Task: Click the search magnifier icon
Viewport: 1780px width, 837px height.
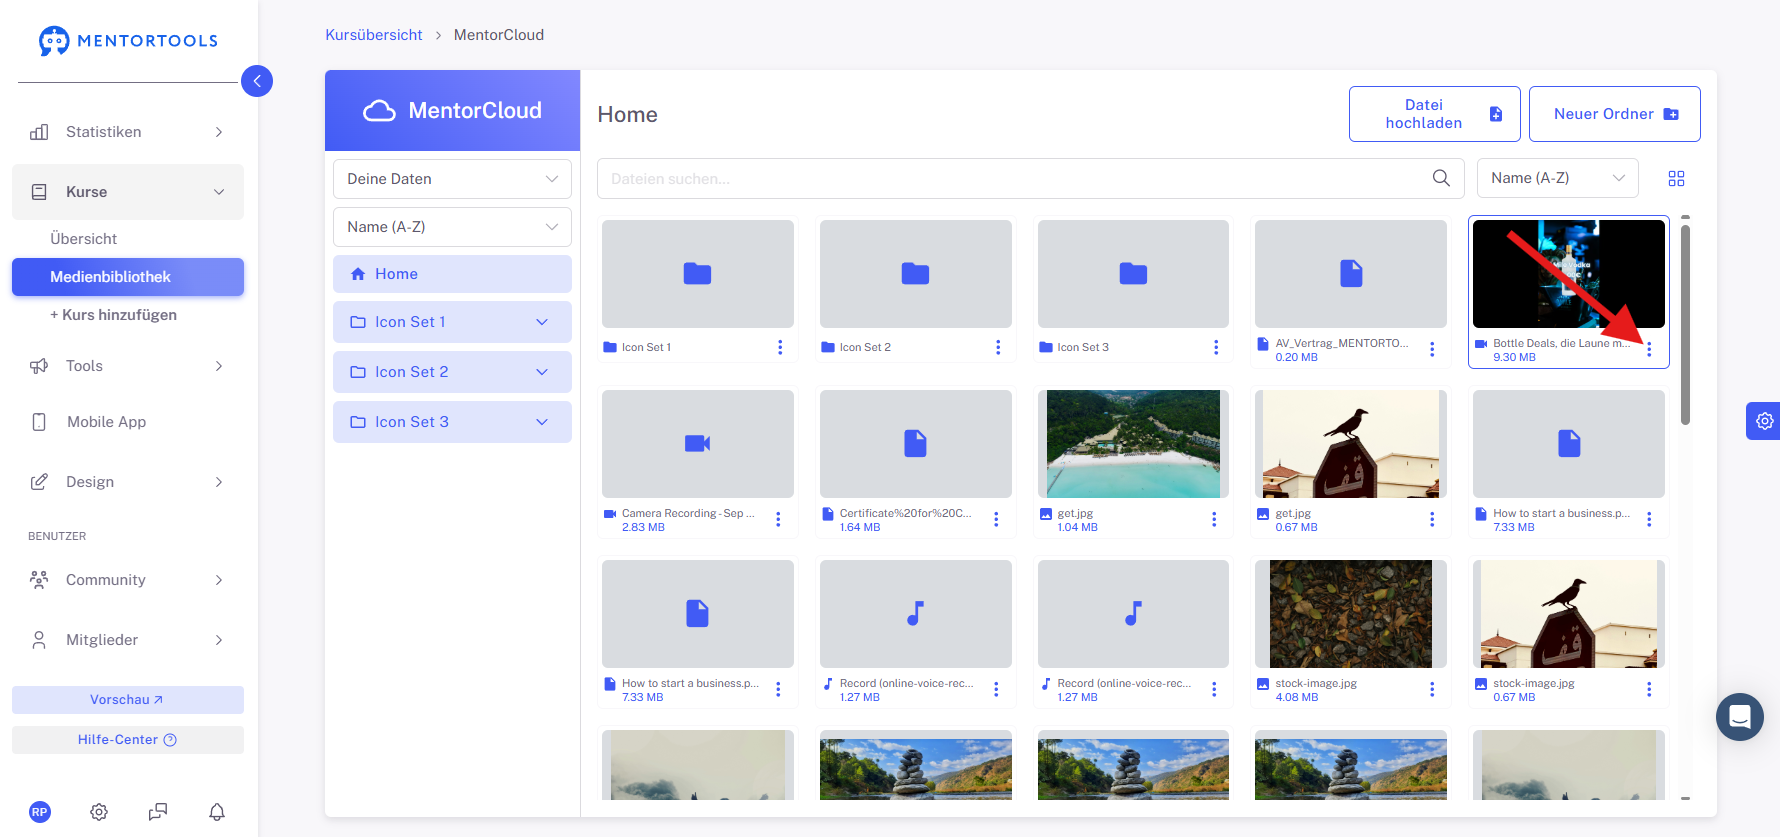Action: click(x=1441, y=178)
